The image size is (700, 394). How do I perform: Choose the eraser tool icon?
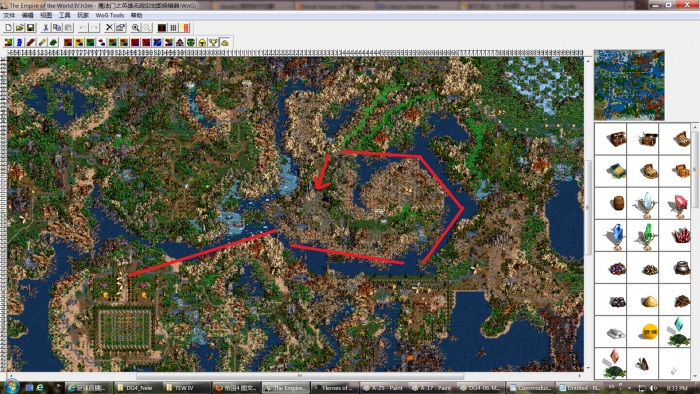[x=42, y=43]
